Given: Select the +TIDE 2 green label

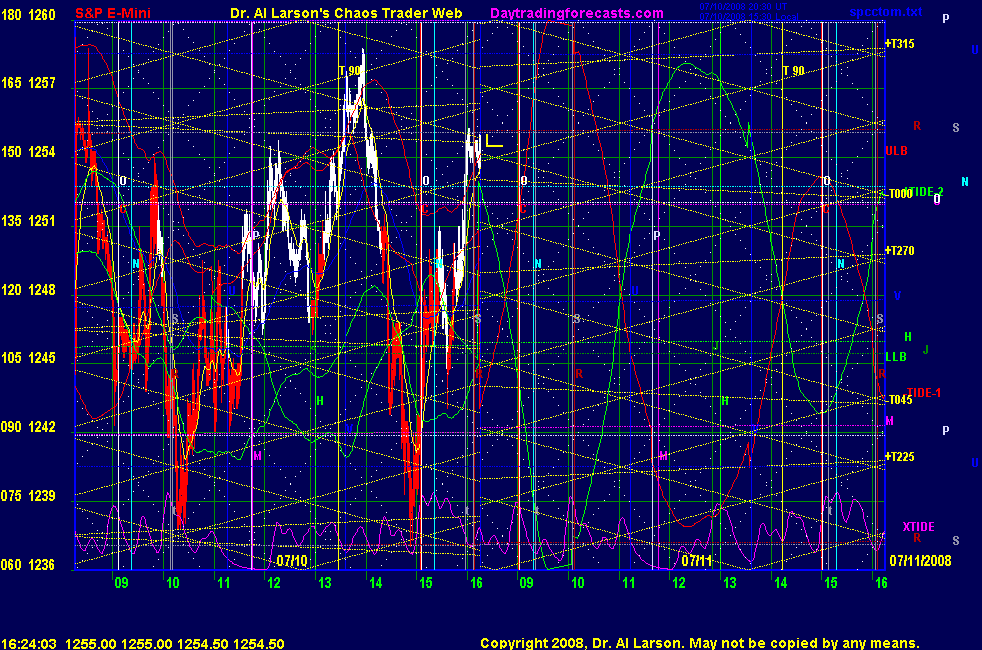Looking at the screenshot, I should tap(924, 192).
